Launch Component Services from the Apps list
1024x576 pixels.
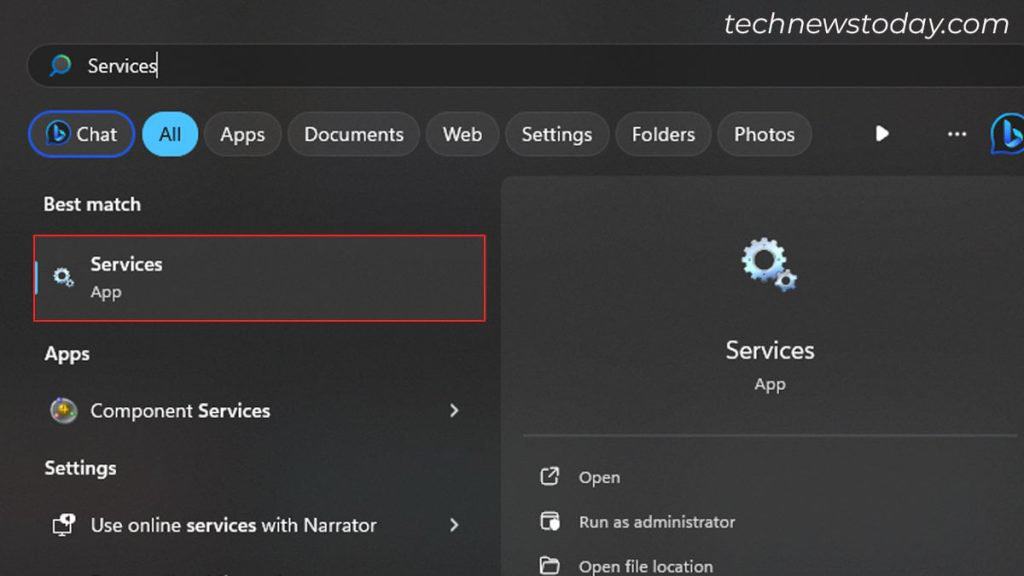(180, 411)
